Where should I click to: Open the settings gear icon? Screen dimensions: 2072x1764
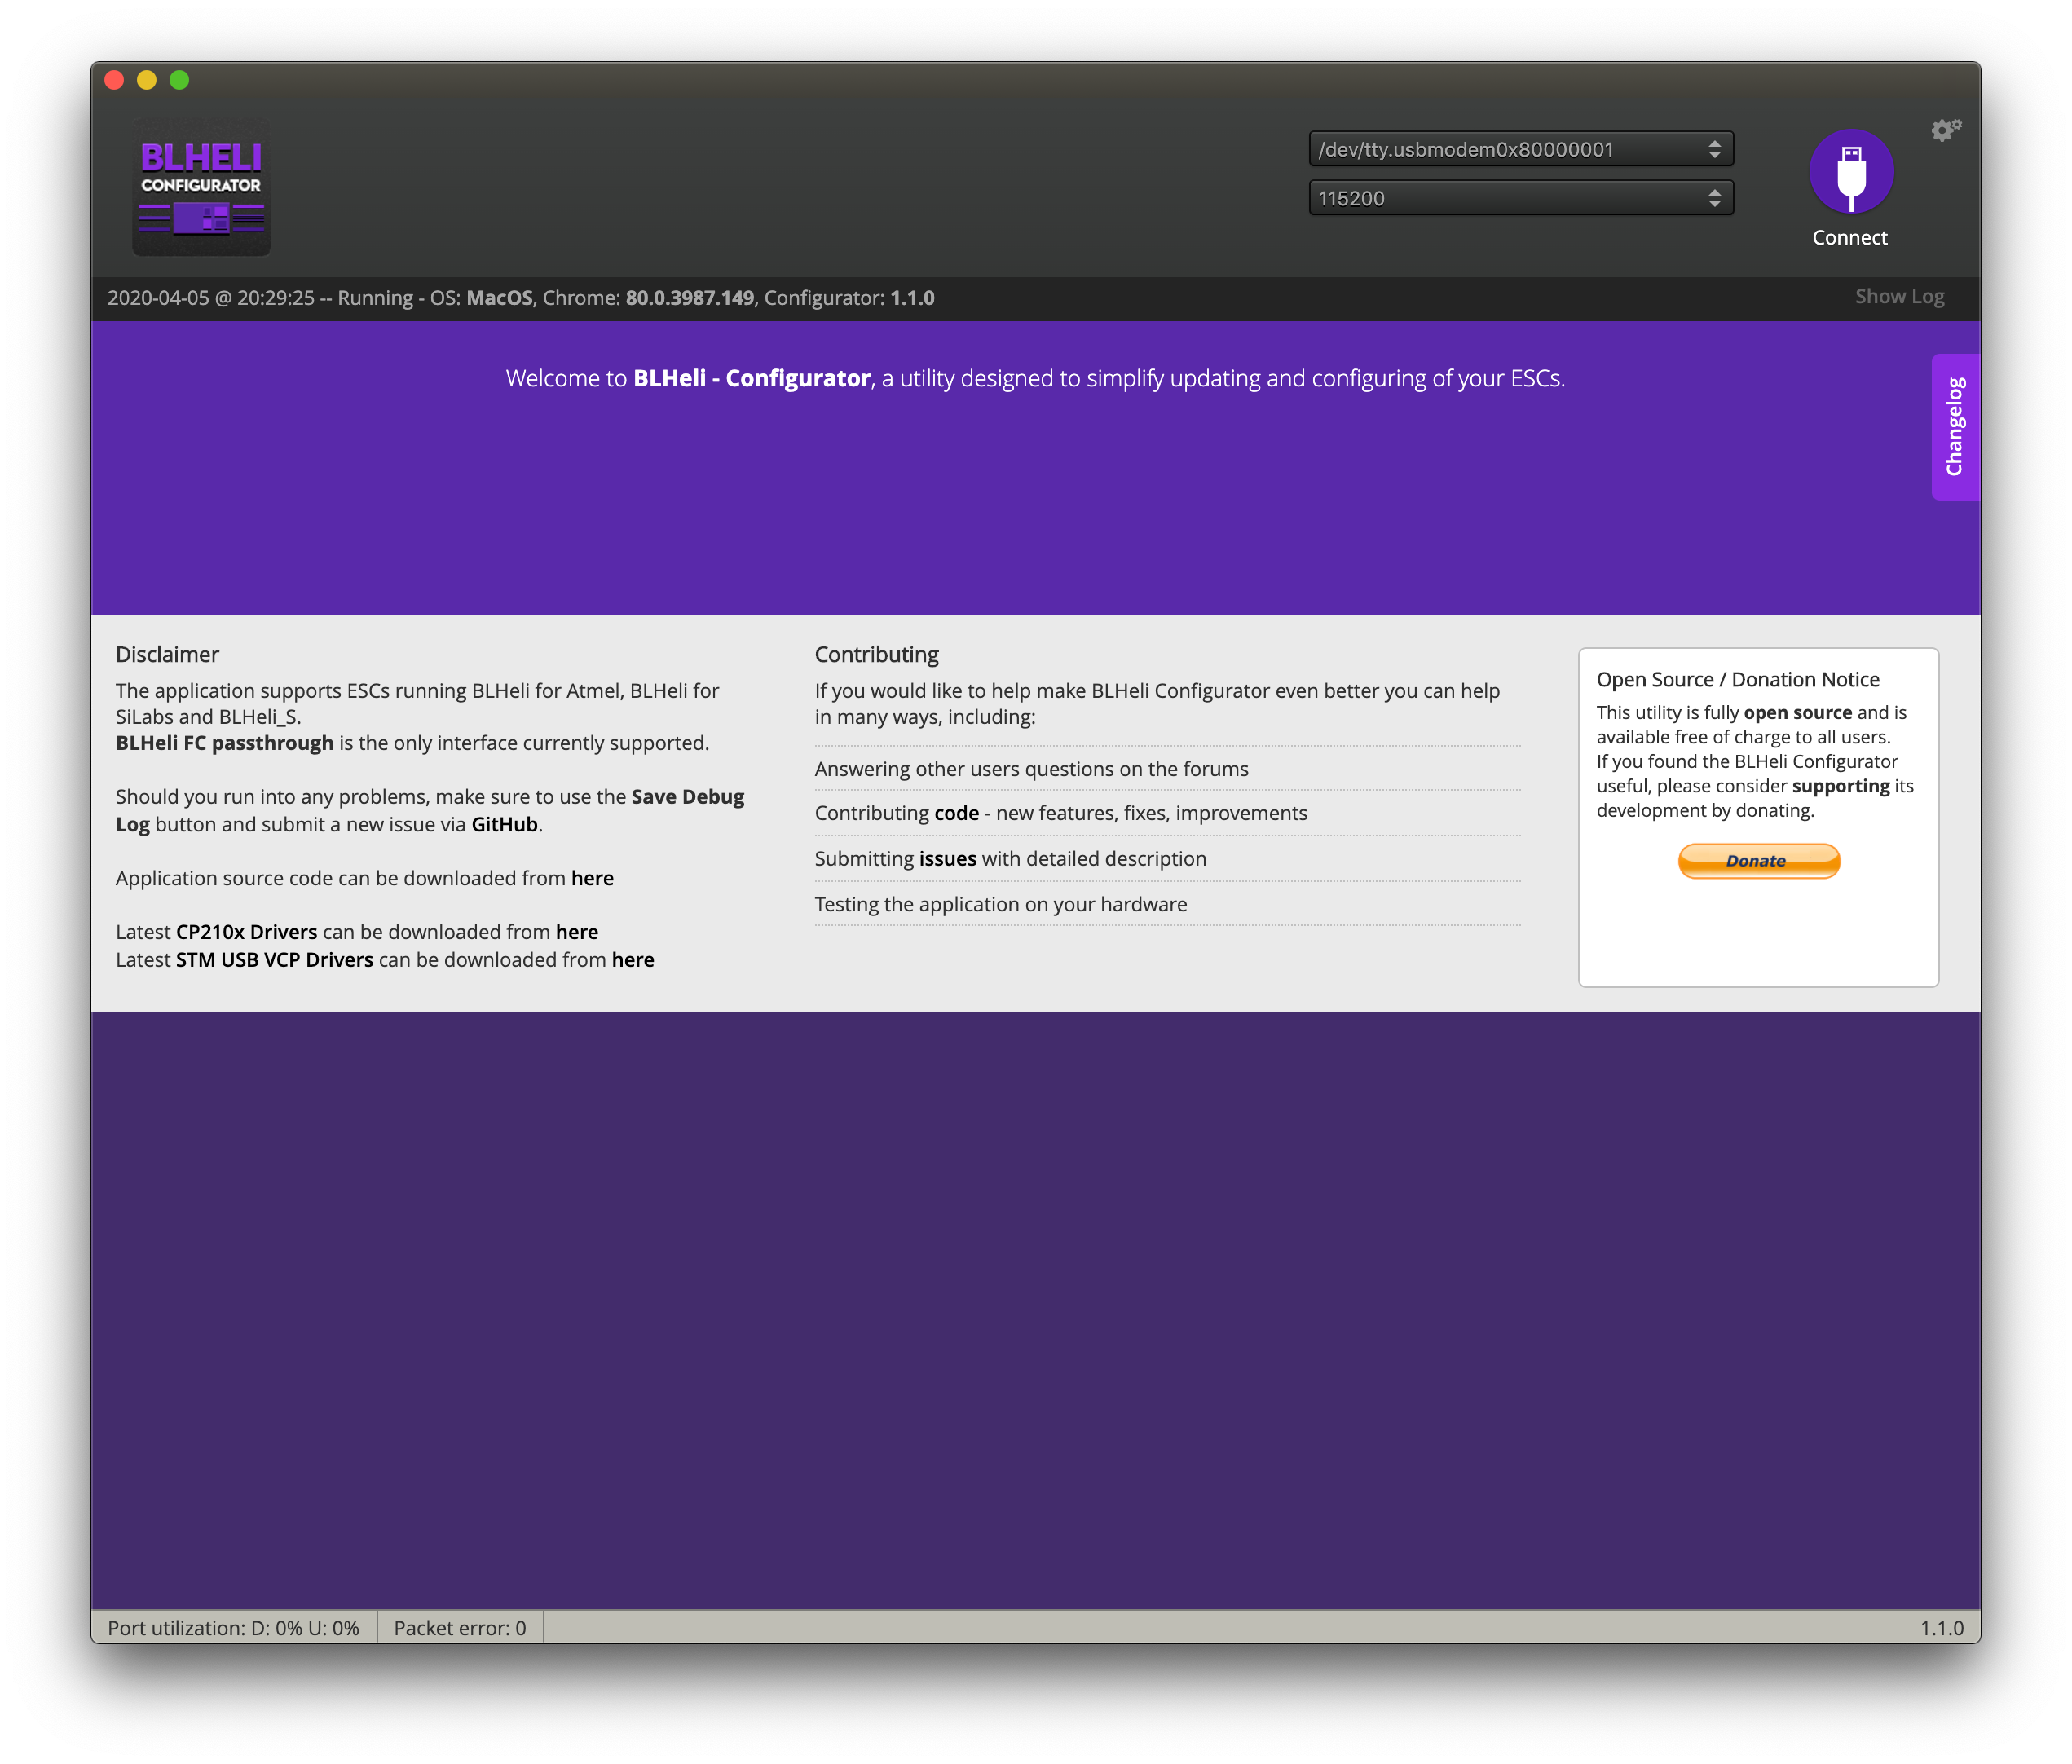point(1945,130)
